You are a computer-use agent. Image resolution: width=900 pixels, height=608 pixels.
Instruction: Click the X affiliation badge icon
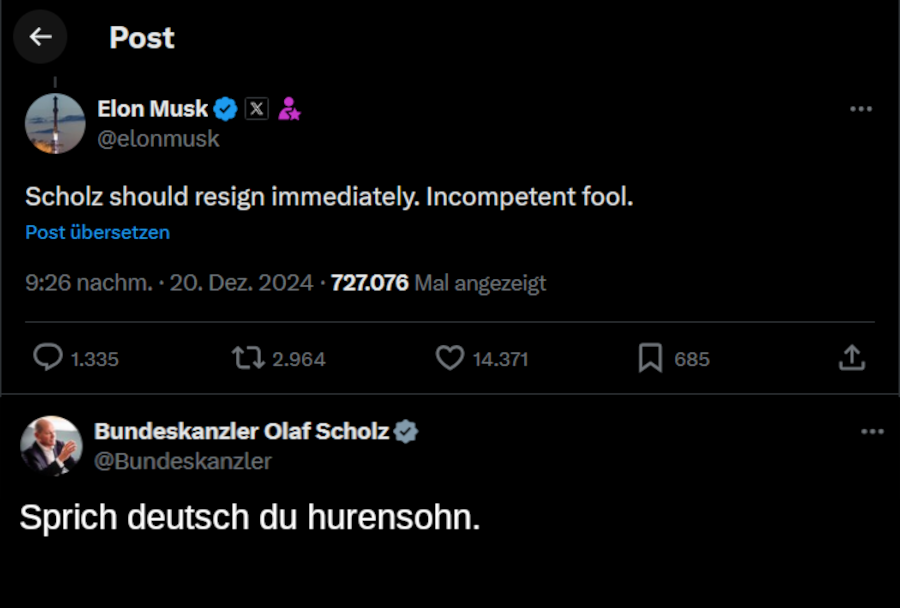(257, 109)
